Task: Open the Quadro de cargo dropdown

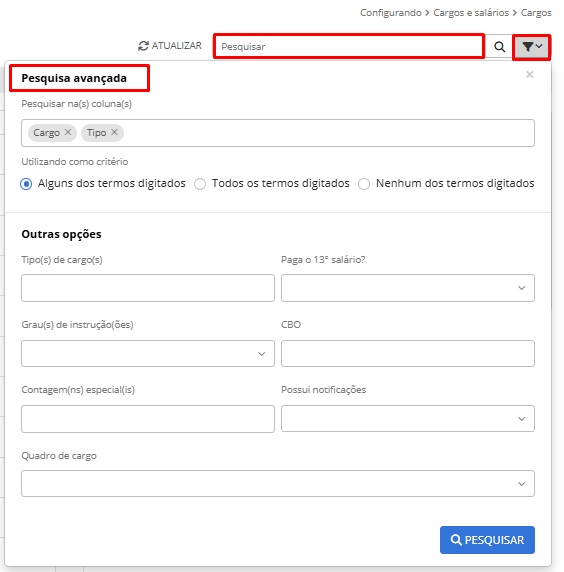Action: point(278,483)
